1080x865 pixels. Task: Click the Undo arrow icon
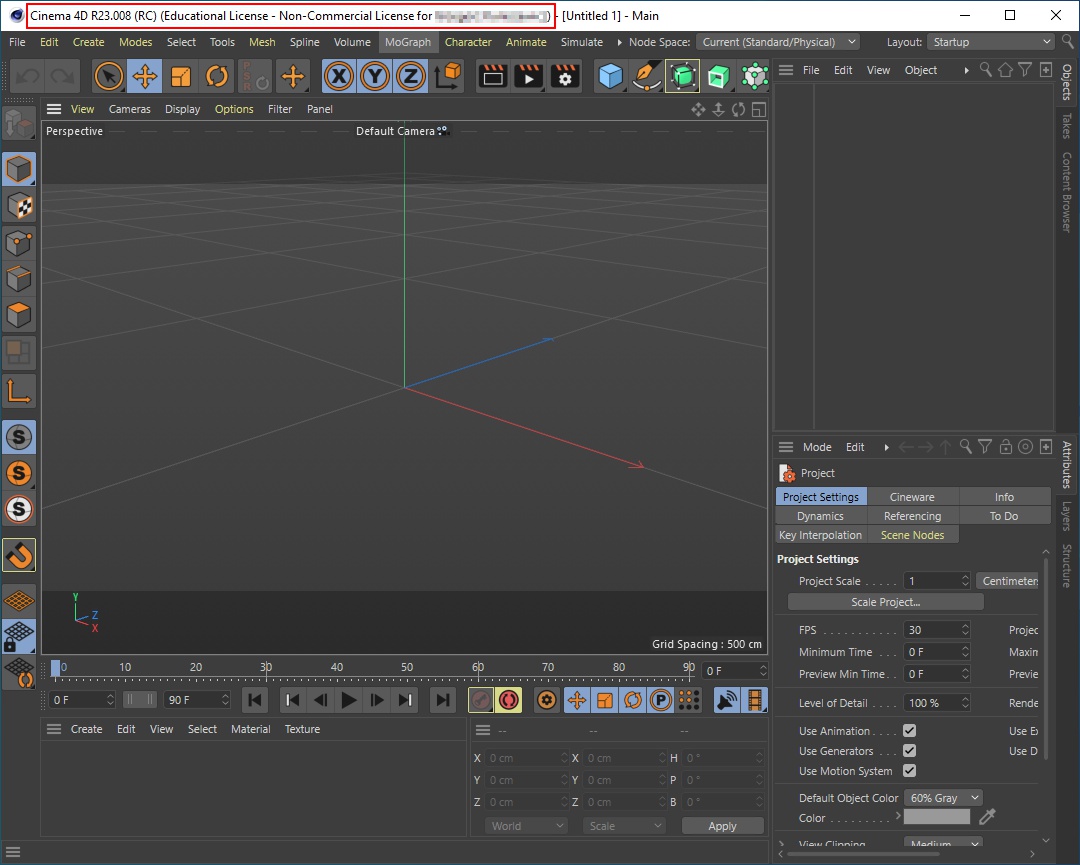coord(28,76)
